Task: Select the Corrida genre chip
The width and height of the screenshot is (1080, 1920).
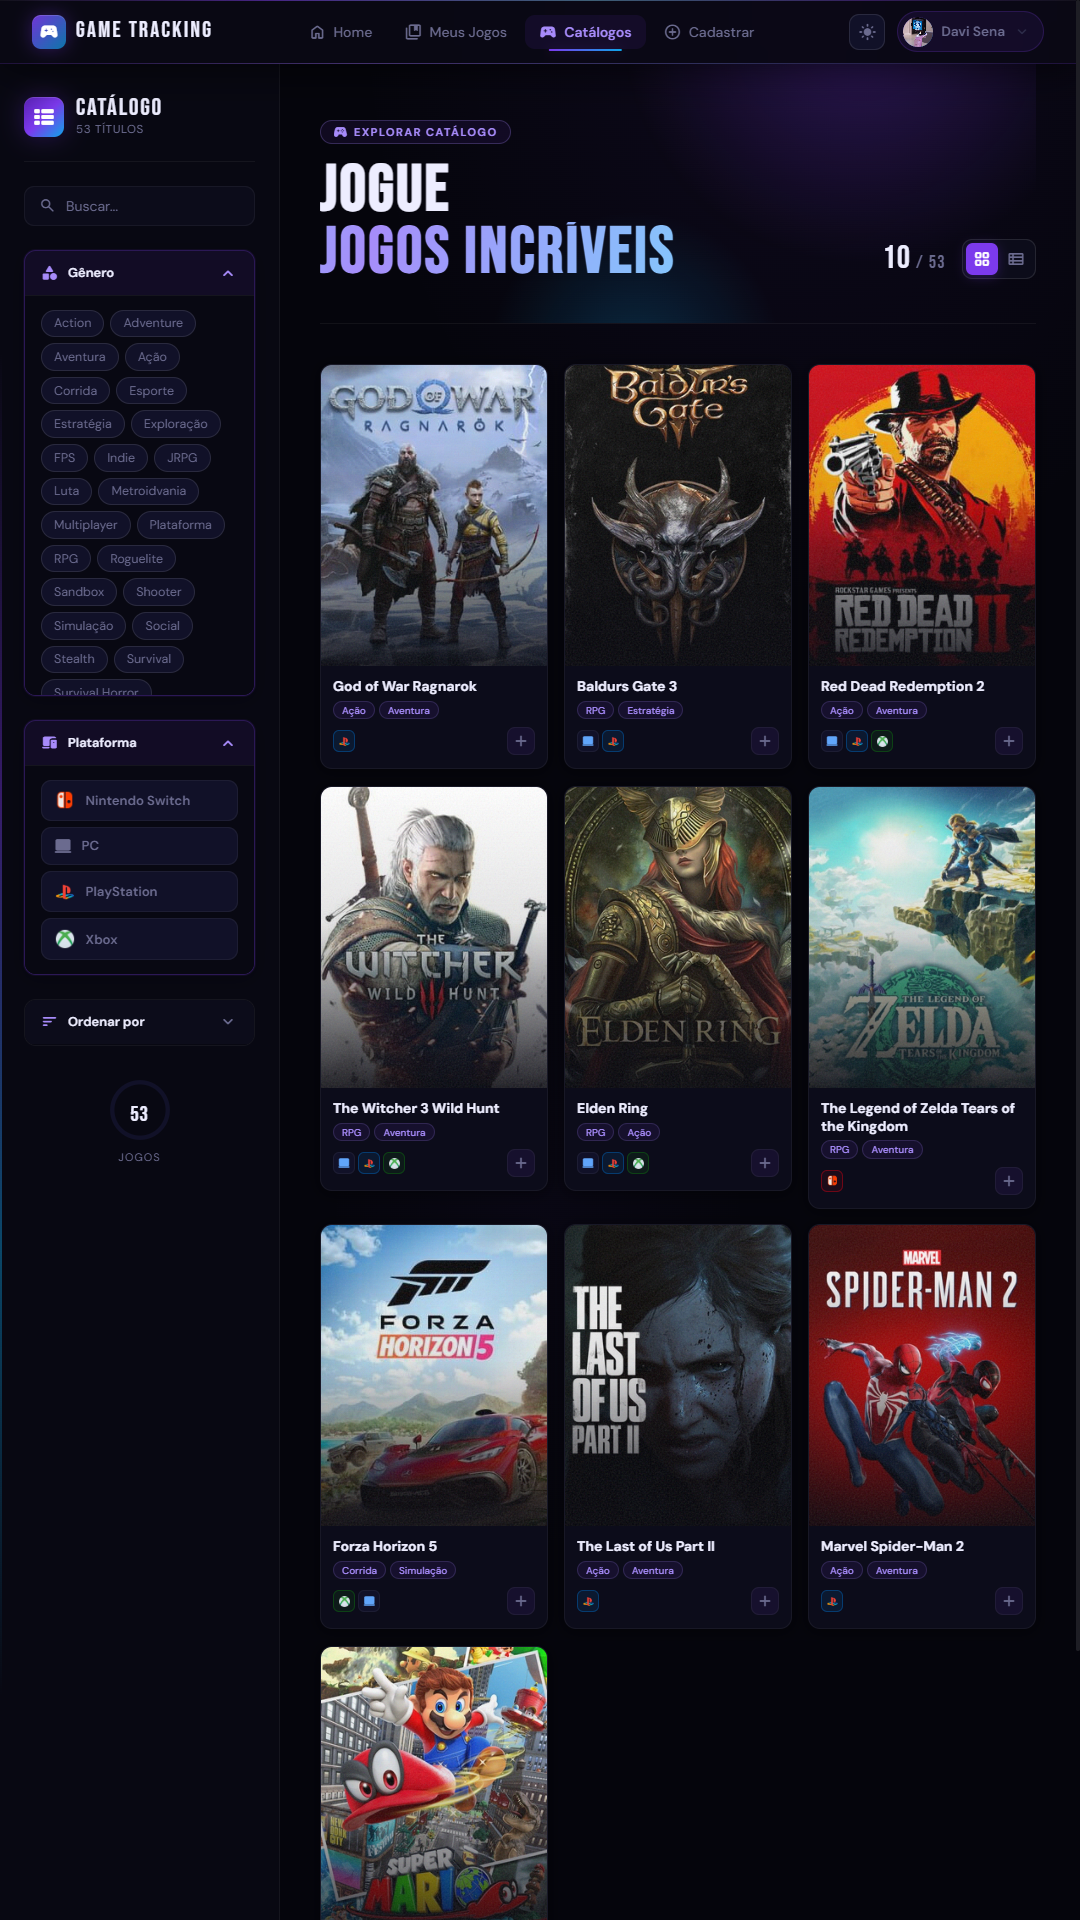Action: [x=75, y=391]
